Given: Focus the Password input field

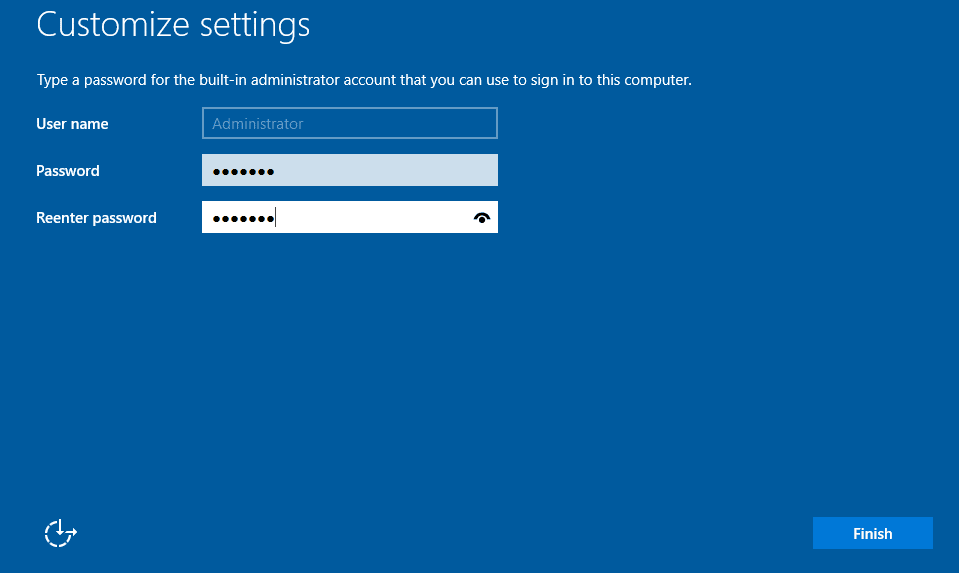Looking at the screenshot, I should 350,170.
